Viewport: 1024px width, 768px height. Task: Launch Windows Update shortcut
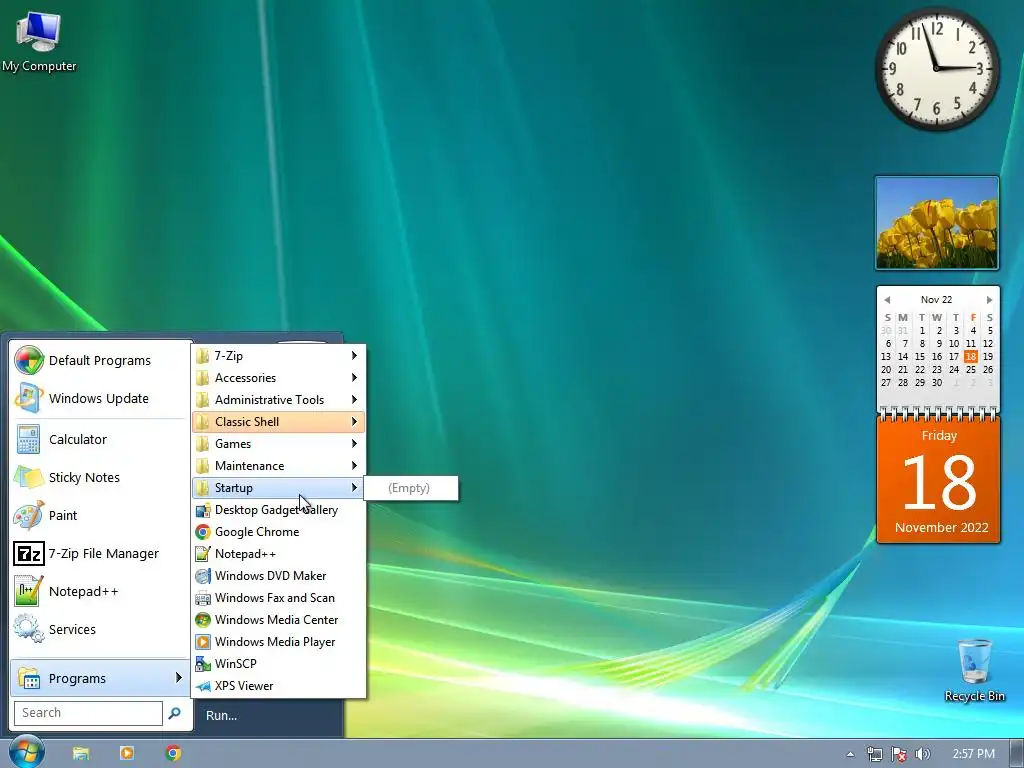(99, 398)
